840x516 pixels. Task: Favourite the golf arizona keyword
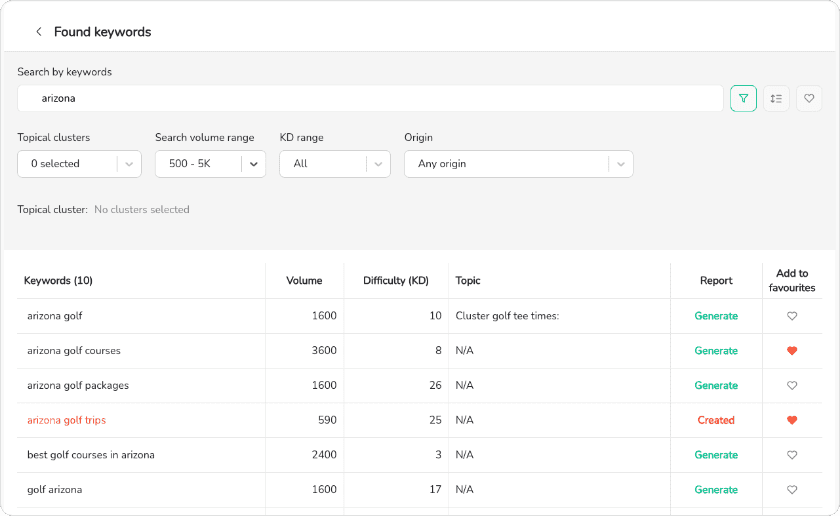click(x=792, y=490)
